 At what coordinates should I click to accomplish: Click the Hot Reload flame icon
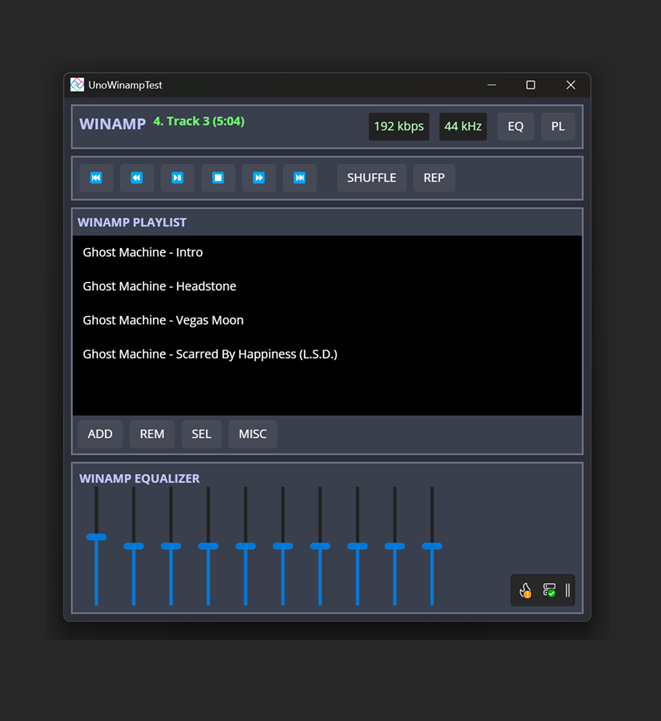click(x=525, y=590)
